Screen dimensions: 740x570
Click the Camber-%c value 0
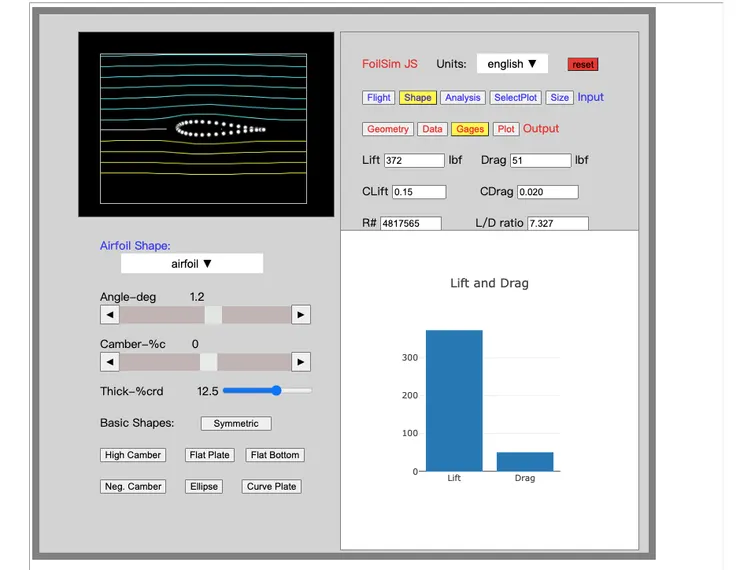195,344
